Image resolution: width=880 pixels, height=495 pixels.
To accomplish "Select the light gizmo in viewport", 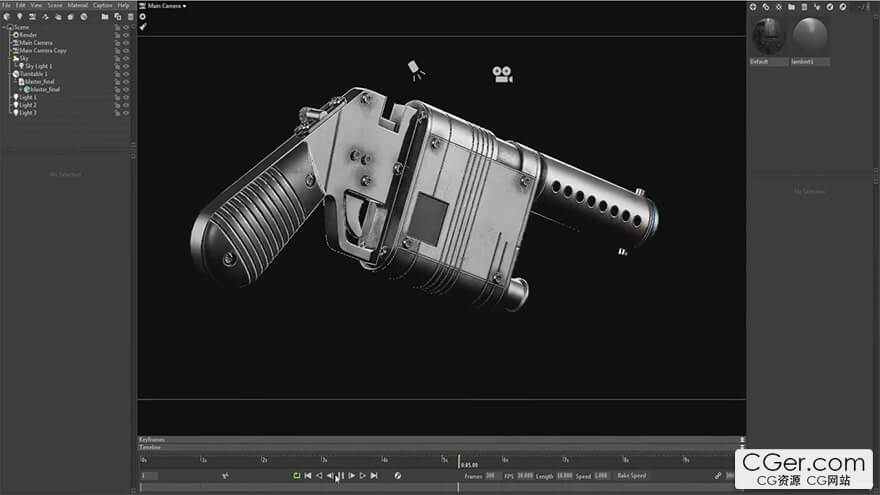I will pyautogui.click(x=416, y=71).
